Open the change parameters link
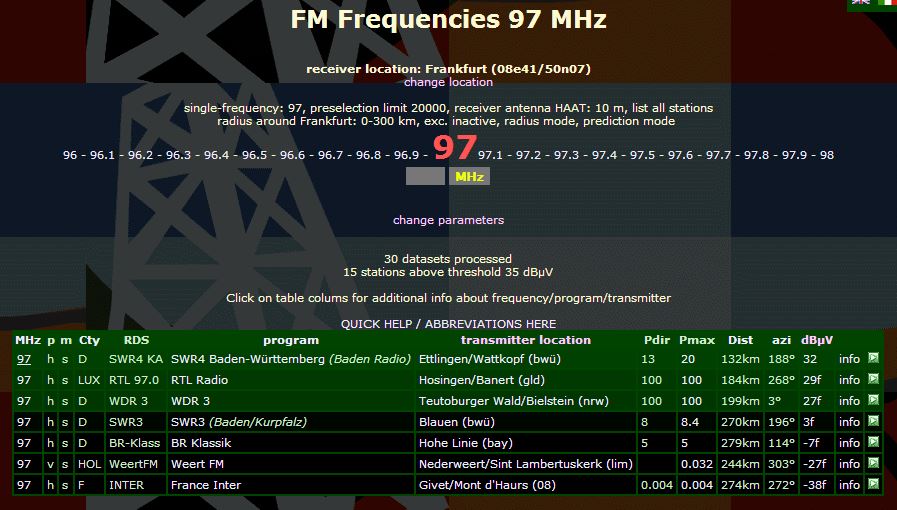The height and width of the screenshot is (510, 897). (x=448, y=220)
